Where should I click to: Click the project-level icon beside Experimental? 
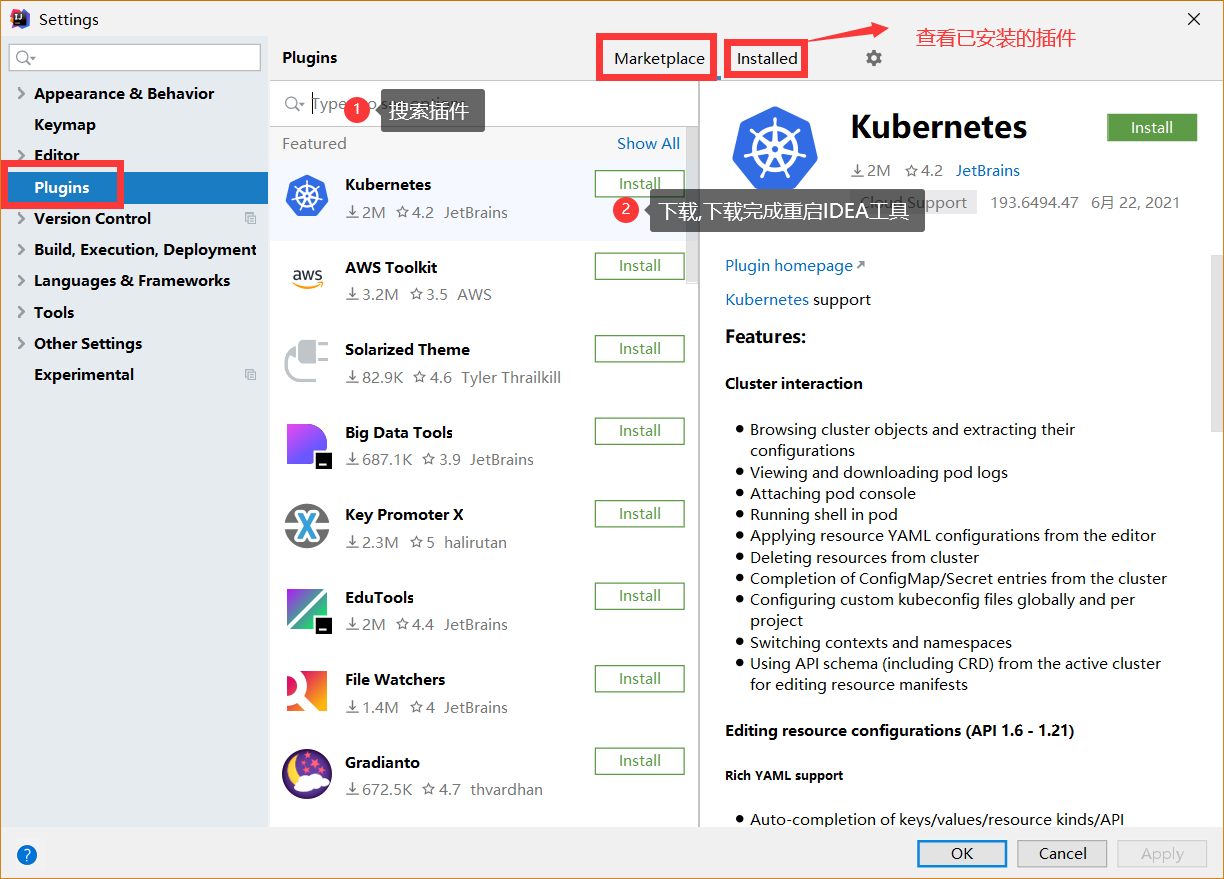(x=250, y=374)
